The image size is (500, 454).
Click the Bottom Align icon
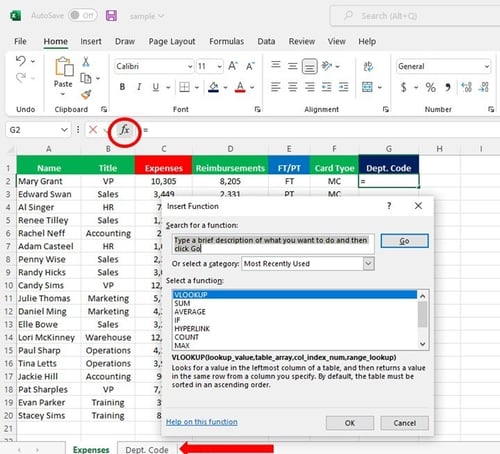[x=309, y=66]
